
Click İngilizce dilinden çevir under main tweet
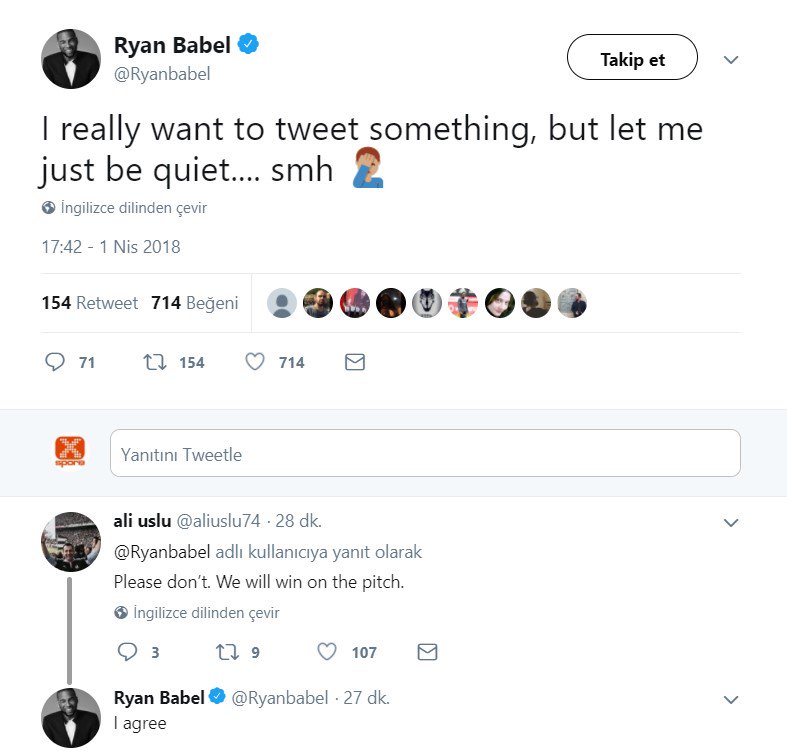133,208
